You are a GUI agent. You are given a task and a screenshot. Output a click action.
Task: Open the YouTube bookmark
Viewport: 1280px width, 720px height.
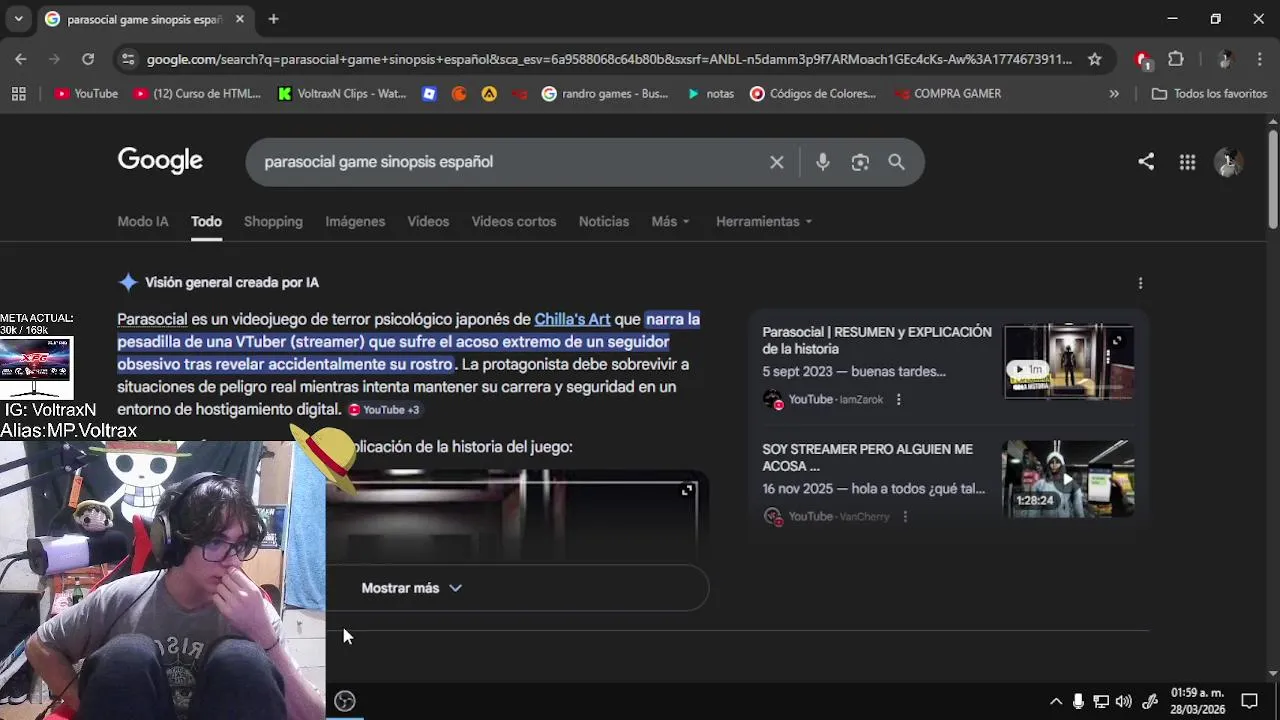coord(86,94)
